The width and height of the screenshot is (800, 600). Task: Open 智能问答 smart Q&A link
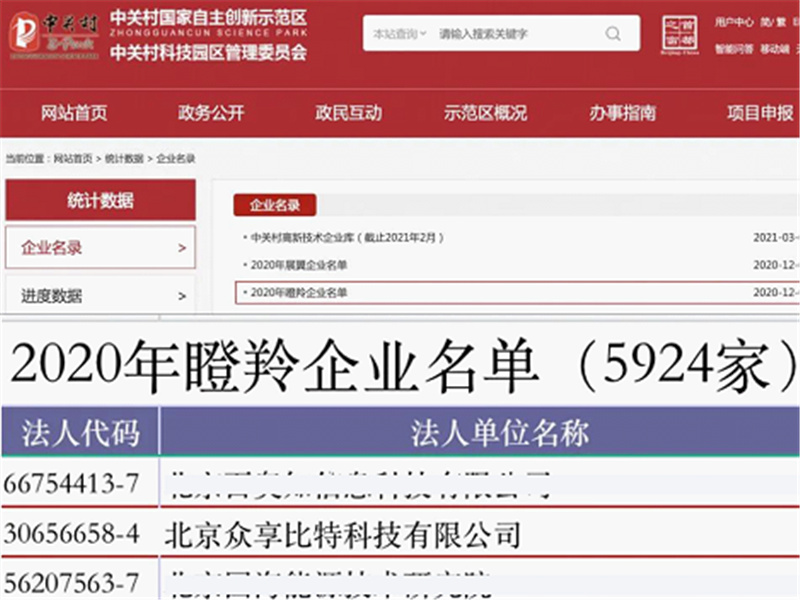pos(733,49)
